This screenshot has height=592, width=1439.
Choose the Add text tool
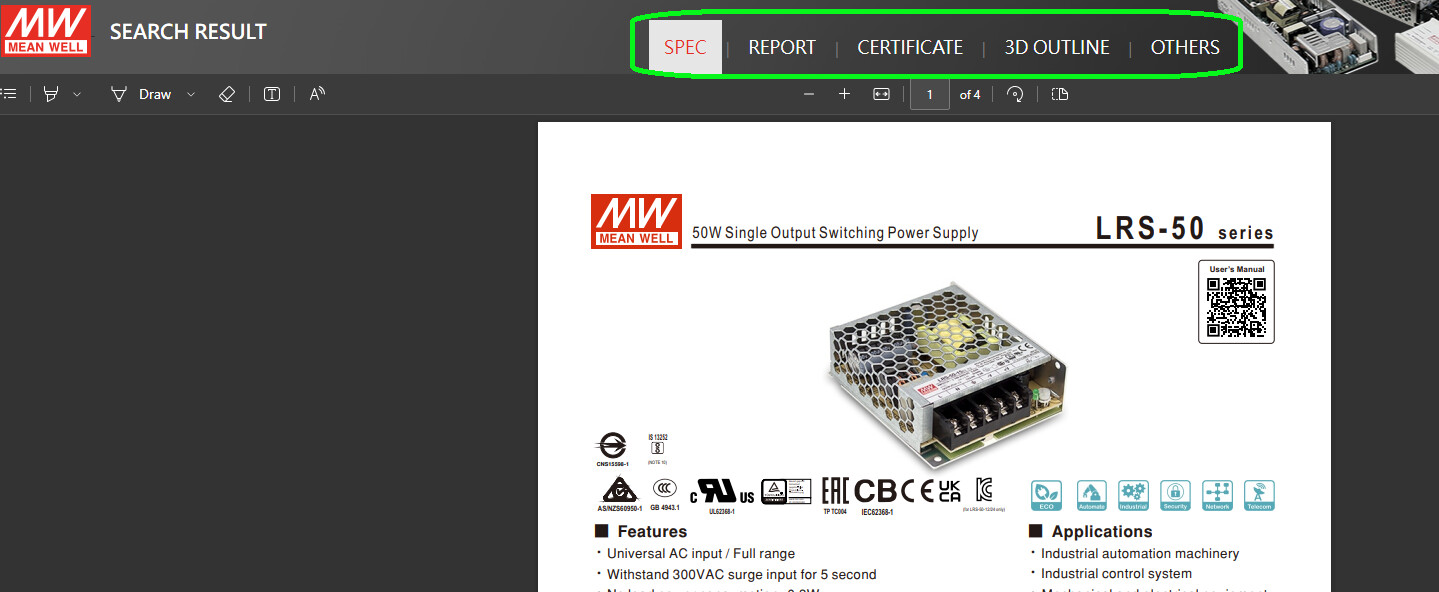point(272,94)
